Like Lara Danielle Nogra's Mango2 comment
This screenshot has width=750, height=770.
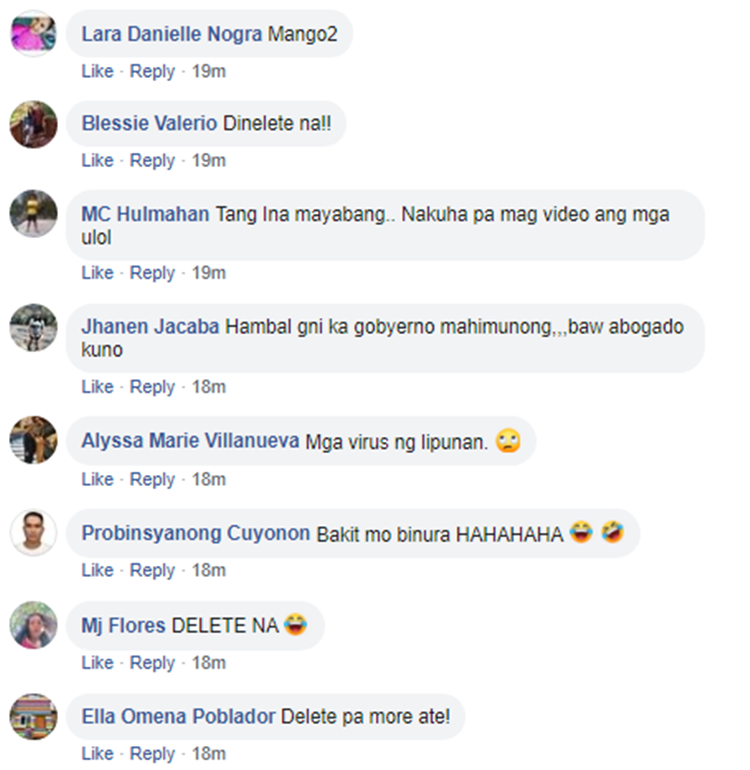click(x=97, y=71)
